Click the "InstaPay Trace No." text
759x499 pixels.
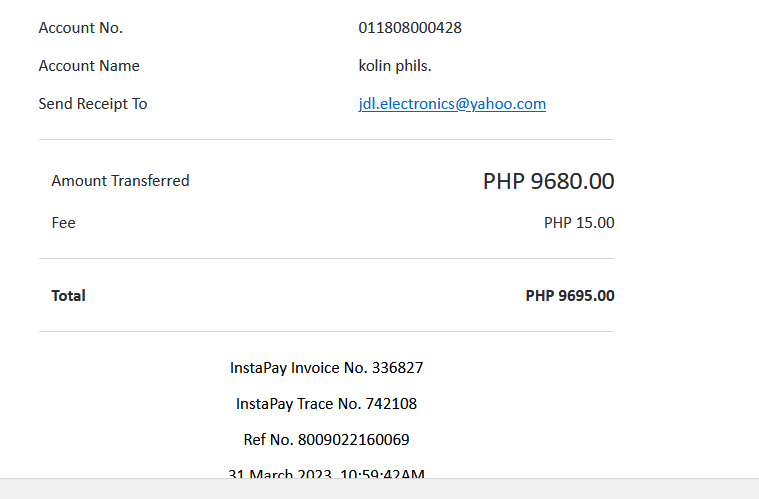pyautogui.click(x=301, y=404)
